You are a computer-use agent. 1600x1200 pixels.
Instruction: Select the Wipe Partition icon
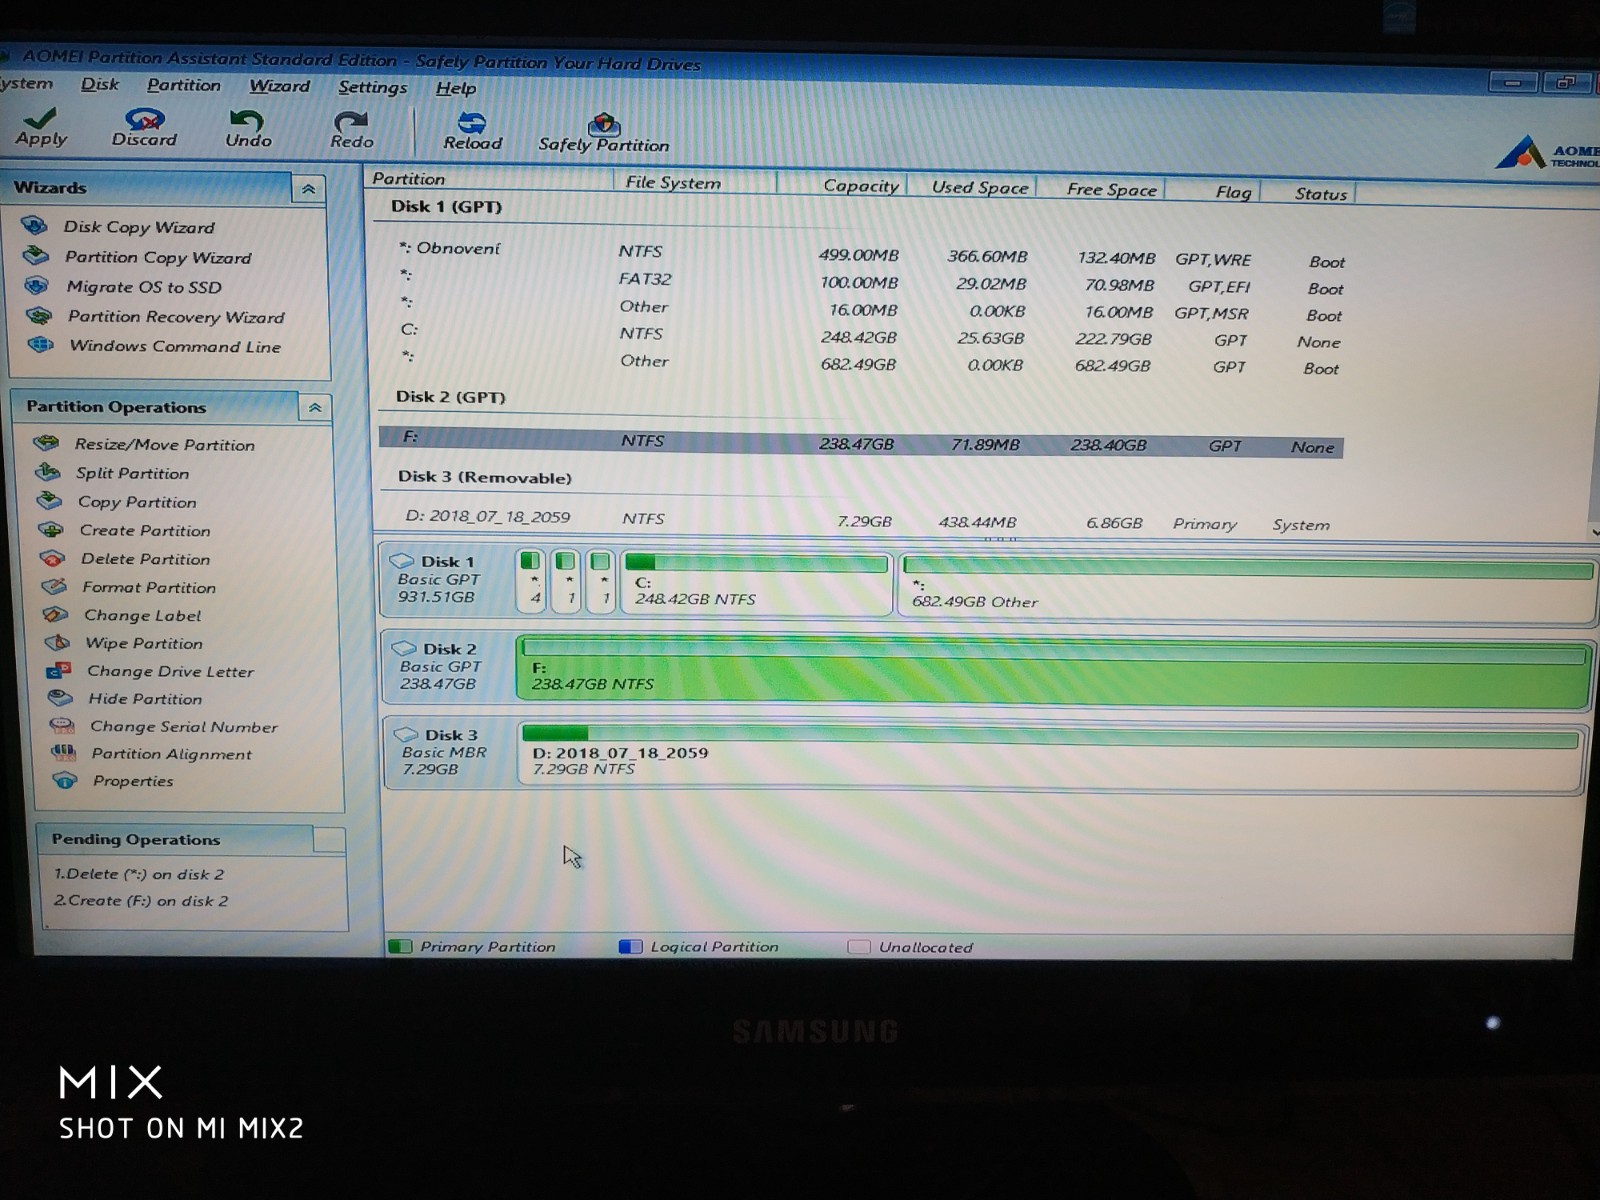57,642
